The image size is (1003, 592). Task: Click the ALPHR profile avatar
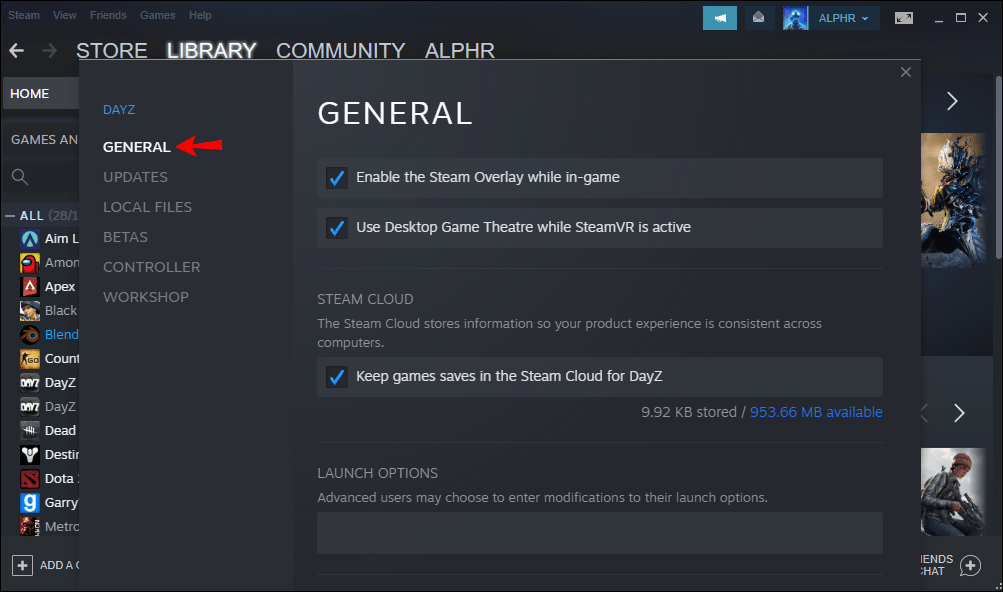[x=796, y=17]
